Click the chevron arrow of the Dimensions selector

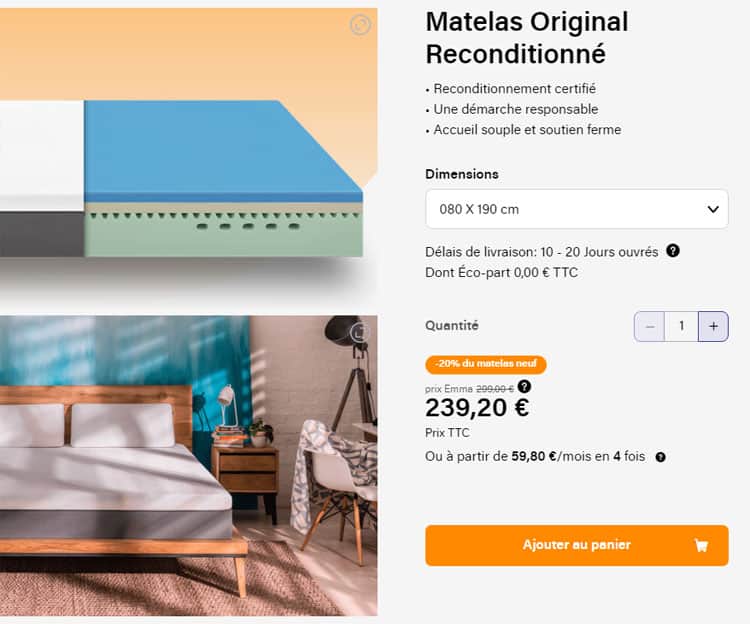tap(713, 209)
